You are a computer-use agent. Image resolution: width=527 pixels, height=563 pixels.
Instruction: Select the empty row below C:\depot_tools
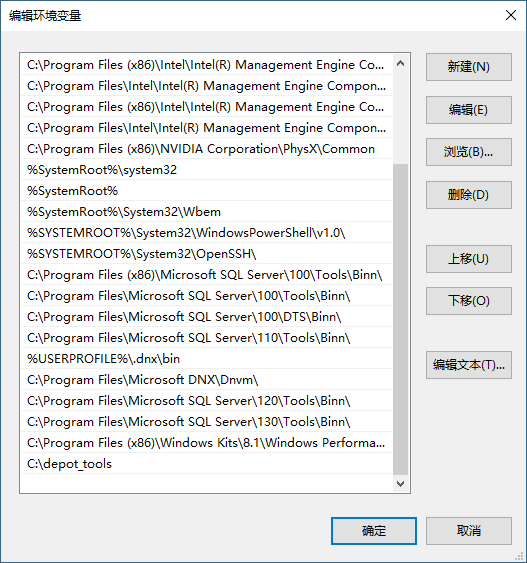[x=206, y=483]
